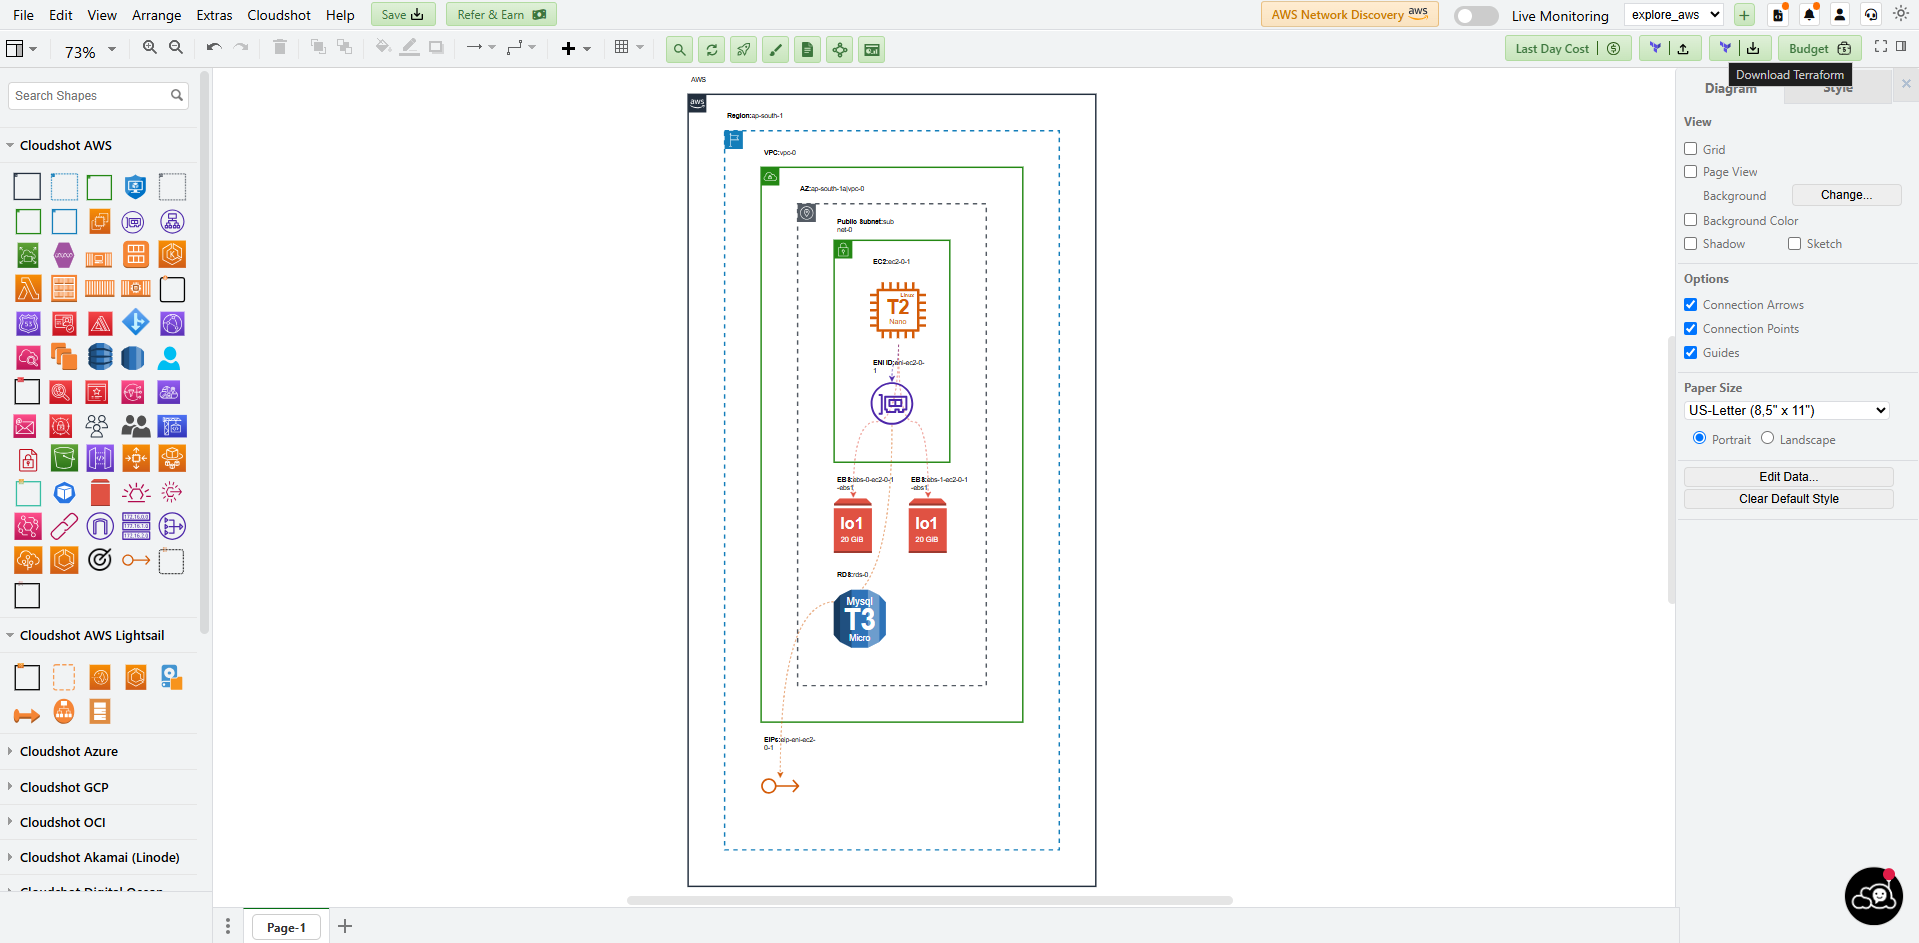Undo the last action

point(214,48)
